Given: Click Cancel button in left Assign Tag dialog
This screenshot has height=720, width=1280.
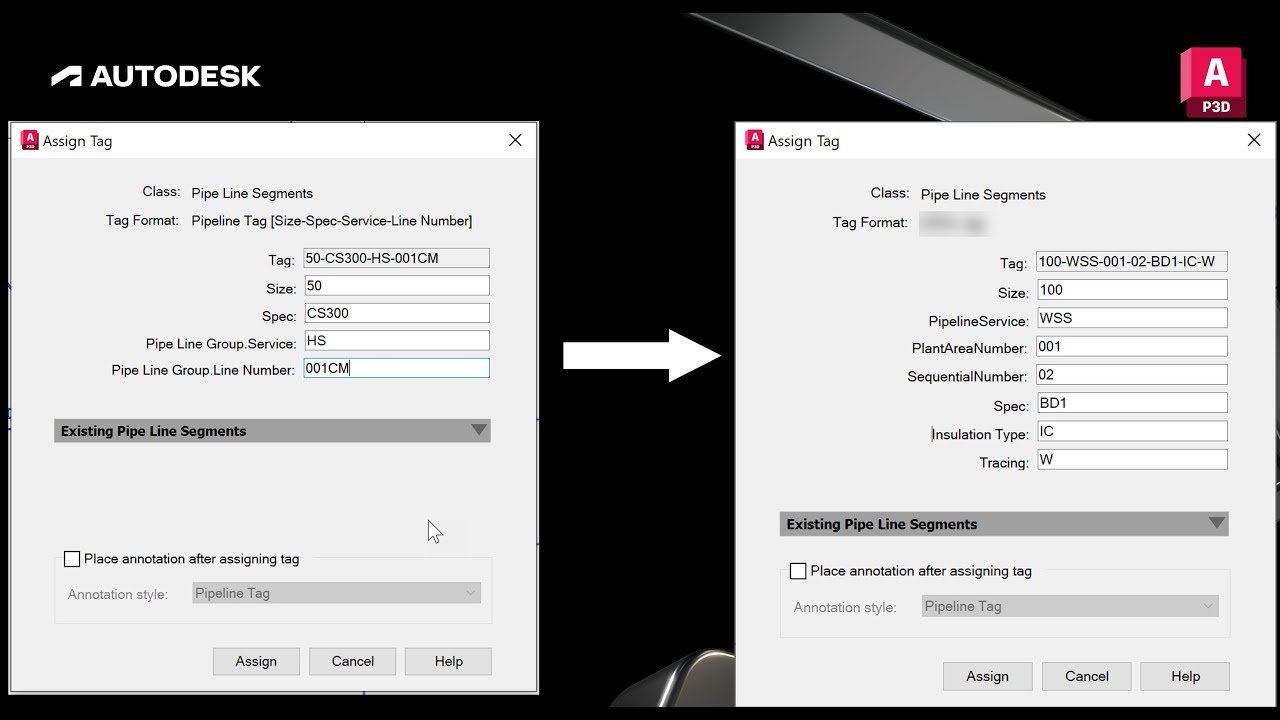Looking at the screenshot, I should [x=352, y=661].
